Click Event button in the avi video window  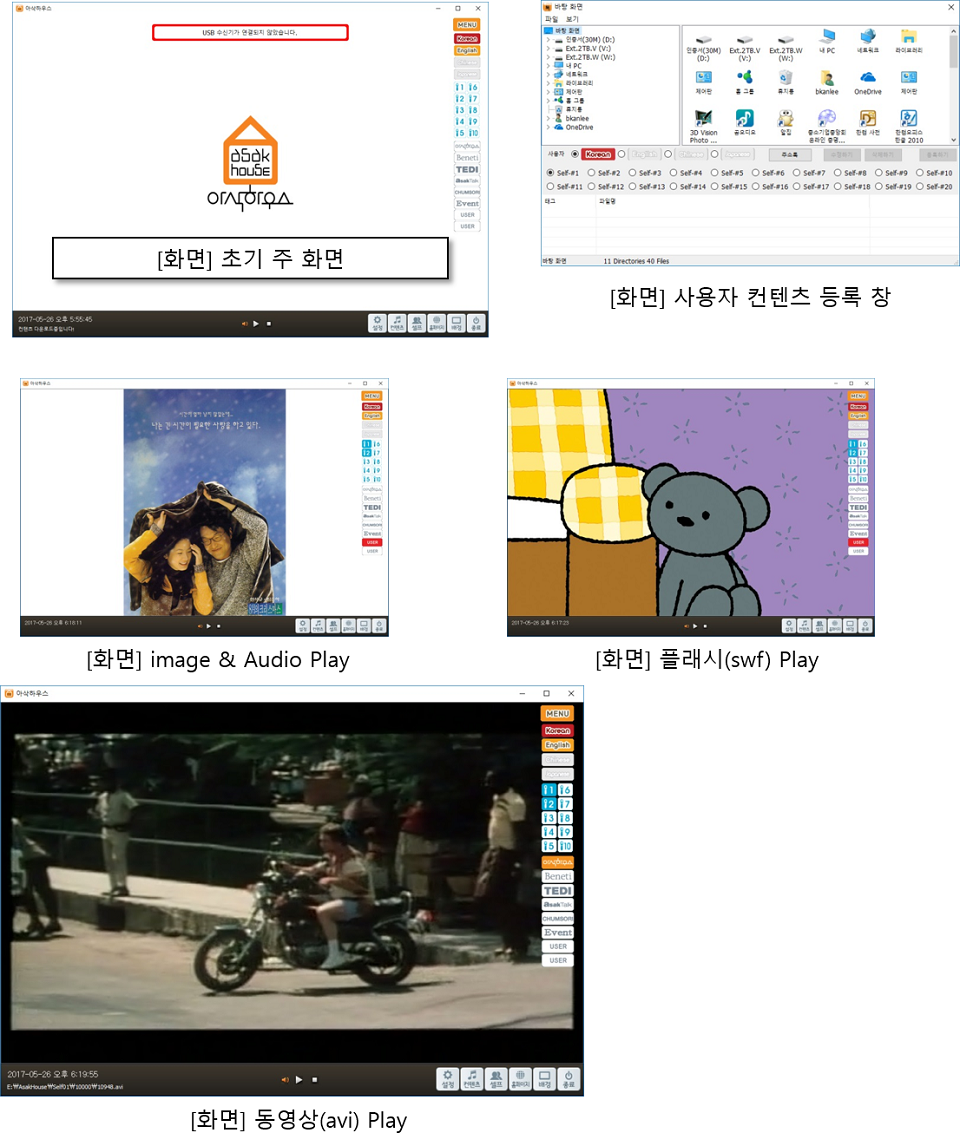click(x=557, y=933)
